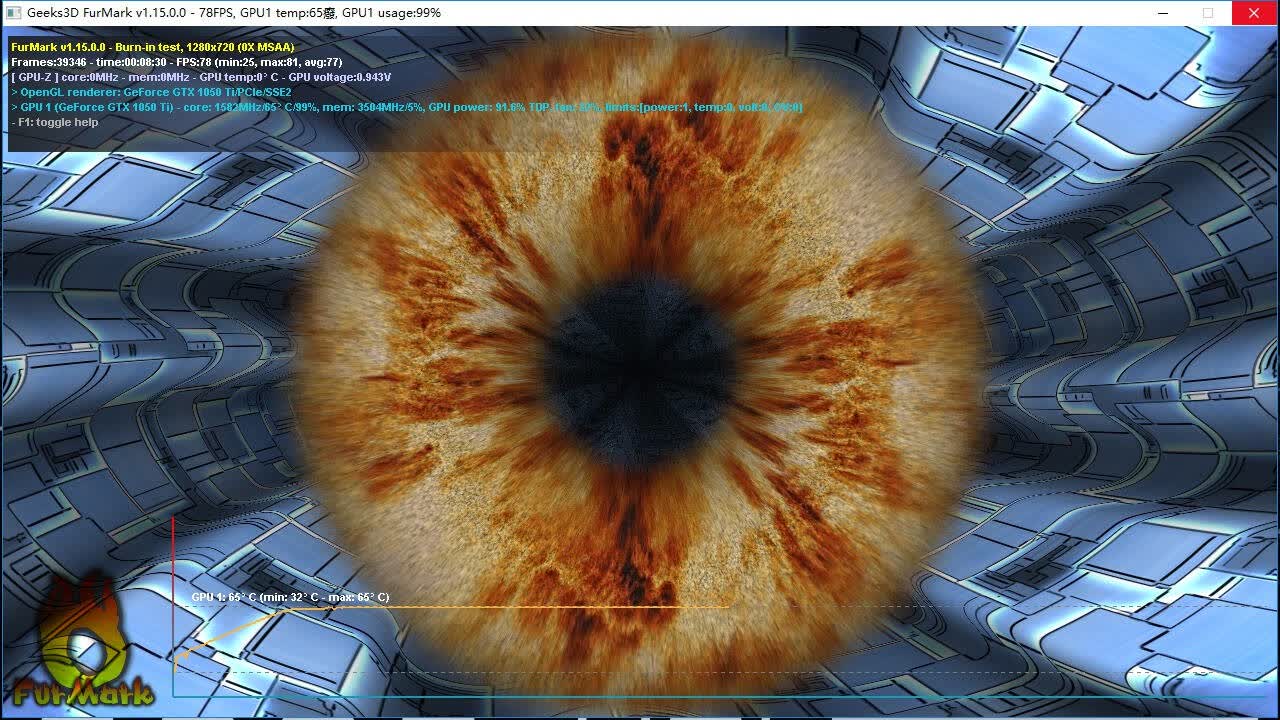Click the red vertical axis of temperature graph
This screenshot has width=1280, height=720.
(173, 606)
